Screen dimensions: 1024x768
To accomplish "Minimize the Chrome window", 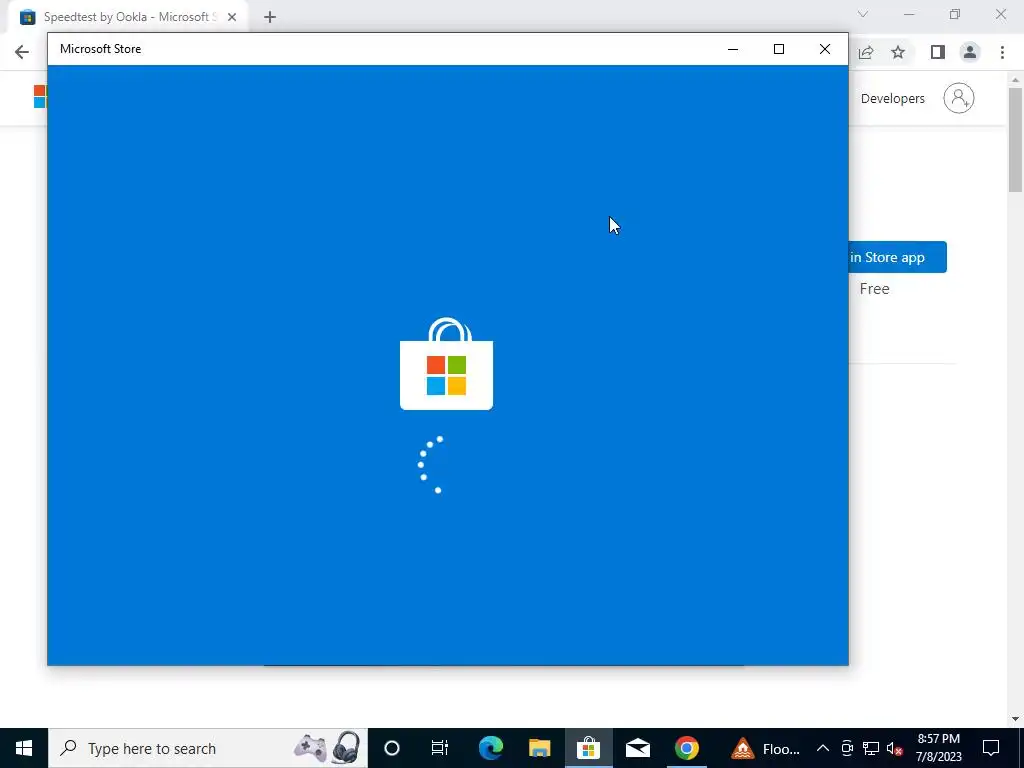I will point(909,14).
